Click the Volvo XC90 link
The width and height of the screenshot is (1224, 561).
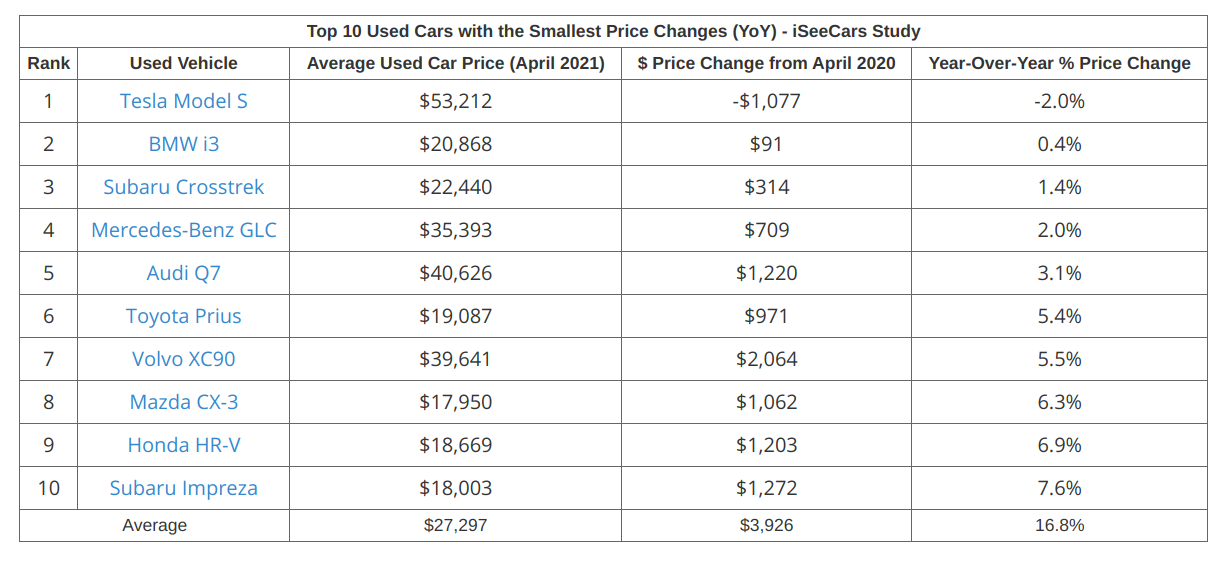coord(184,359)
